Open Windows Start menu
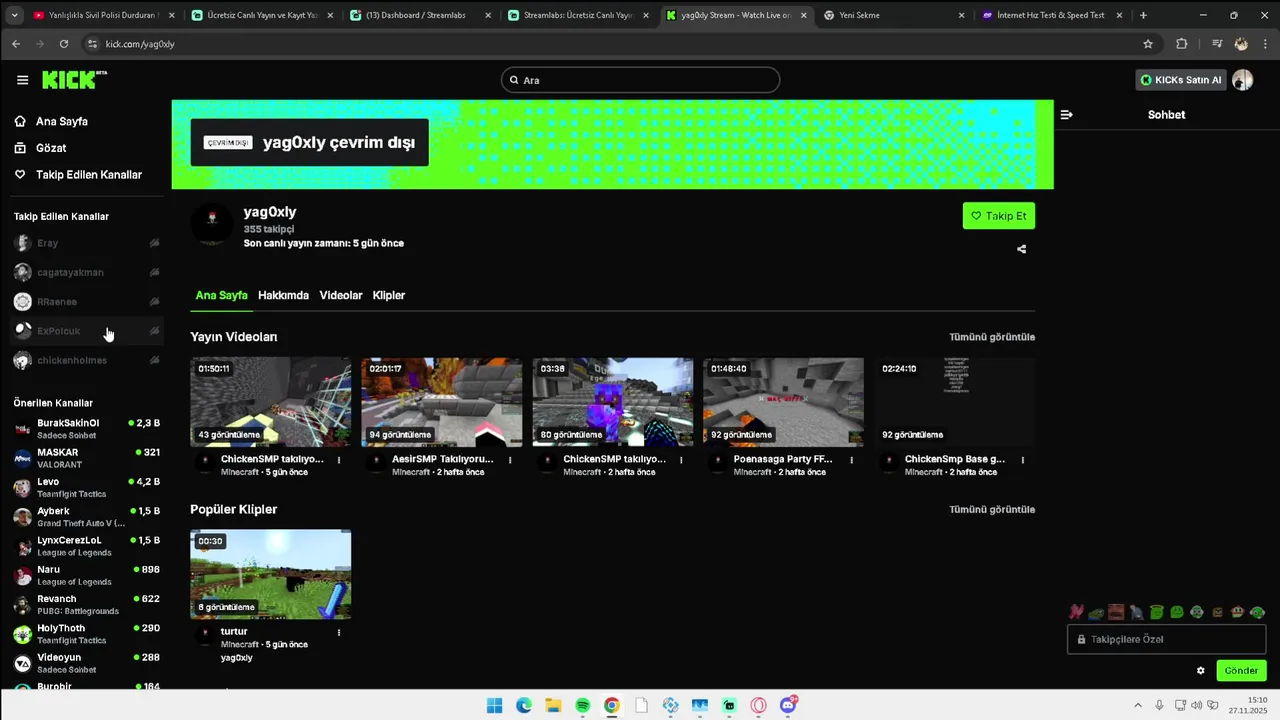1280x720 pixels. coord(494,706)
